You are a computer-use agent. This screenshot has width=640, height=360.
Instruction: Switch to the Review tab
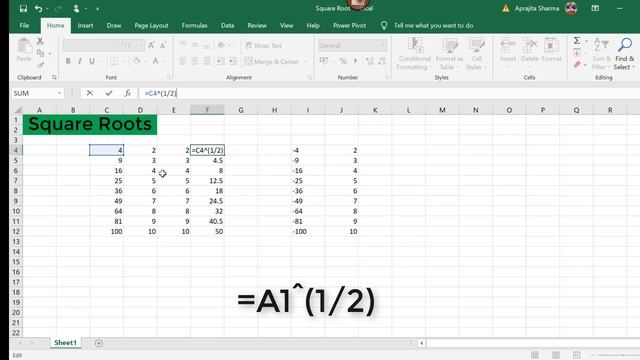tap(257, 25)
